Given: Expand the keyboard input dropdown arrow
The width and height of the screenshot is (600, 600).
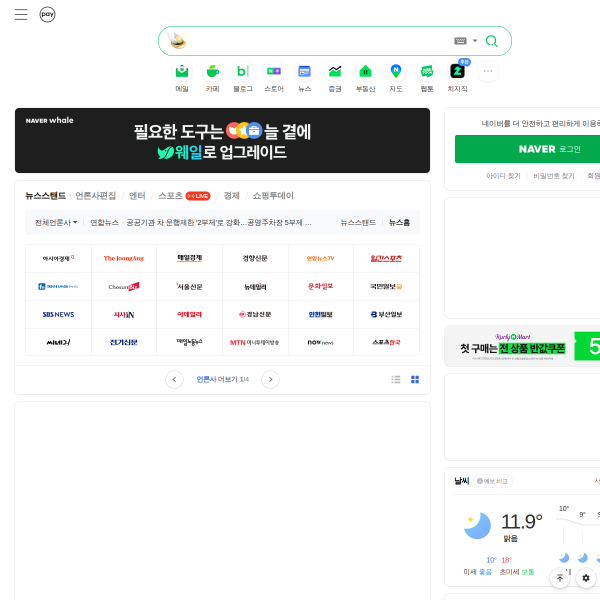Looking at the screenshot, I should pyautogui.click(x=475, y=41).
